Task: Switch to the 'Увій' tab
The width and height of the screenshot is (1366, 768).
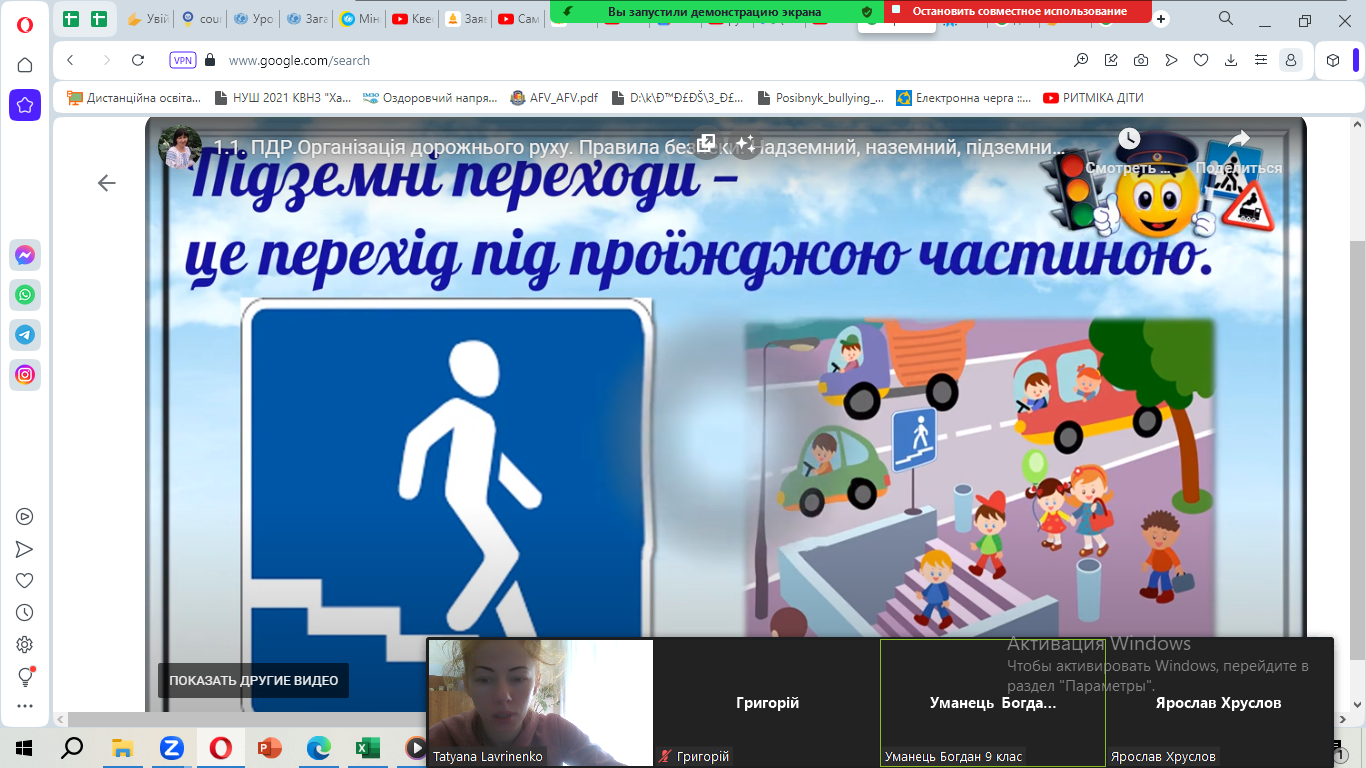Action: point(146,19)
